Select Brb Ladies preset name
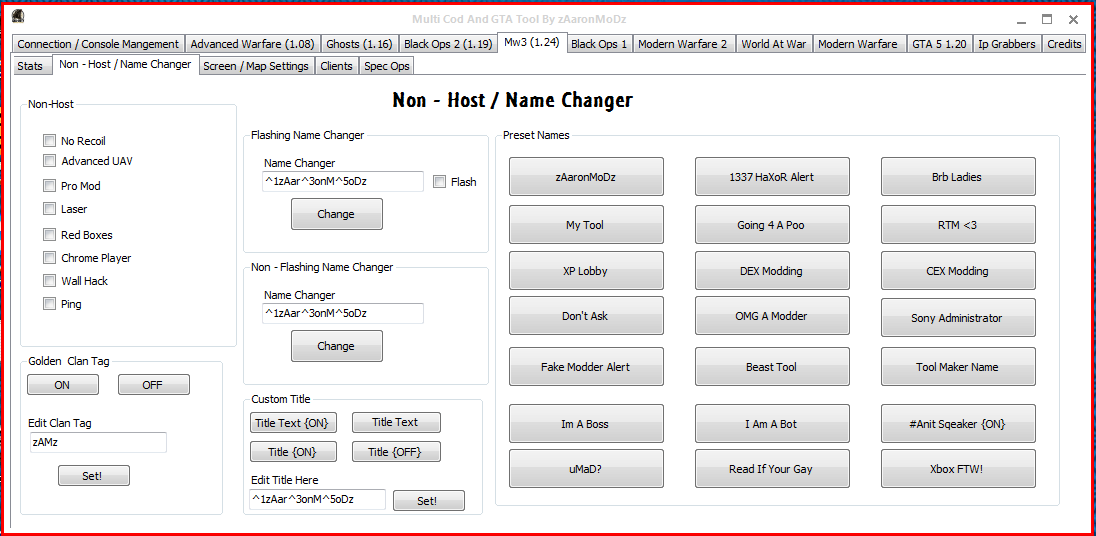The image size is (1096, 536). [958, 177]
